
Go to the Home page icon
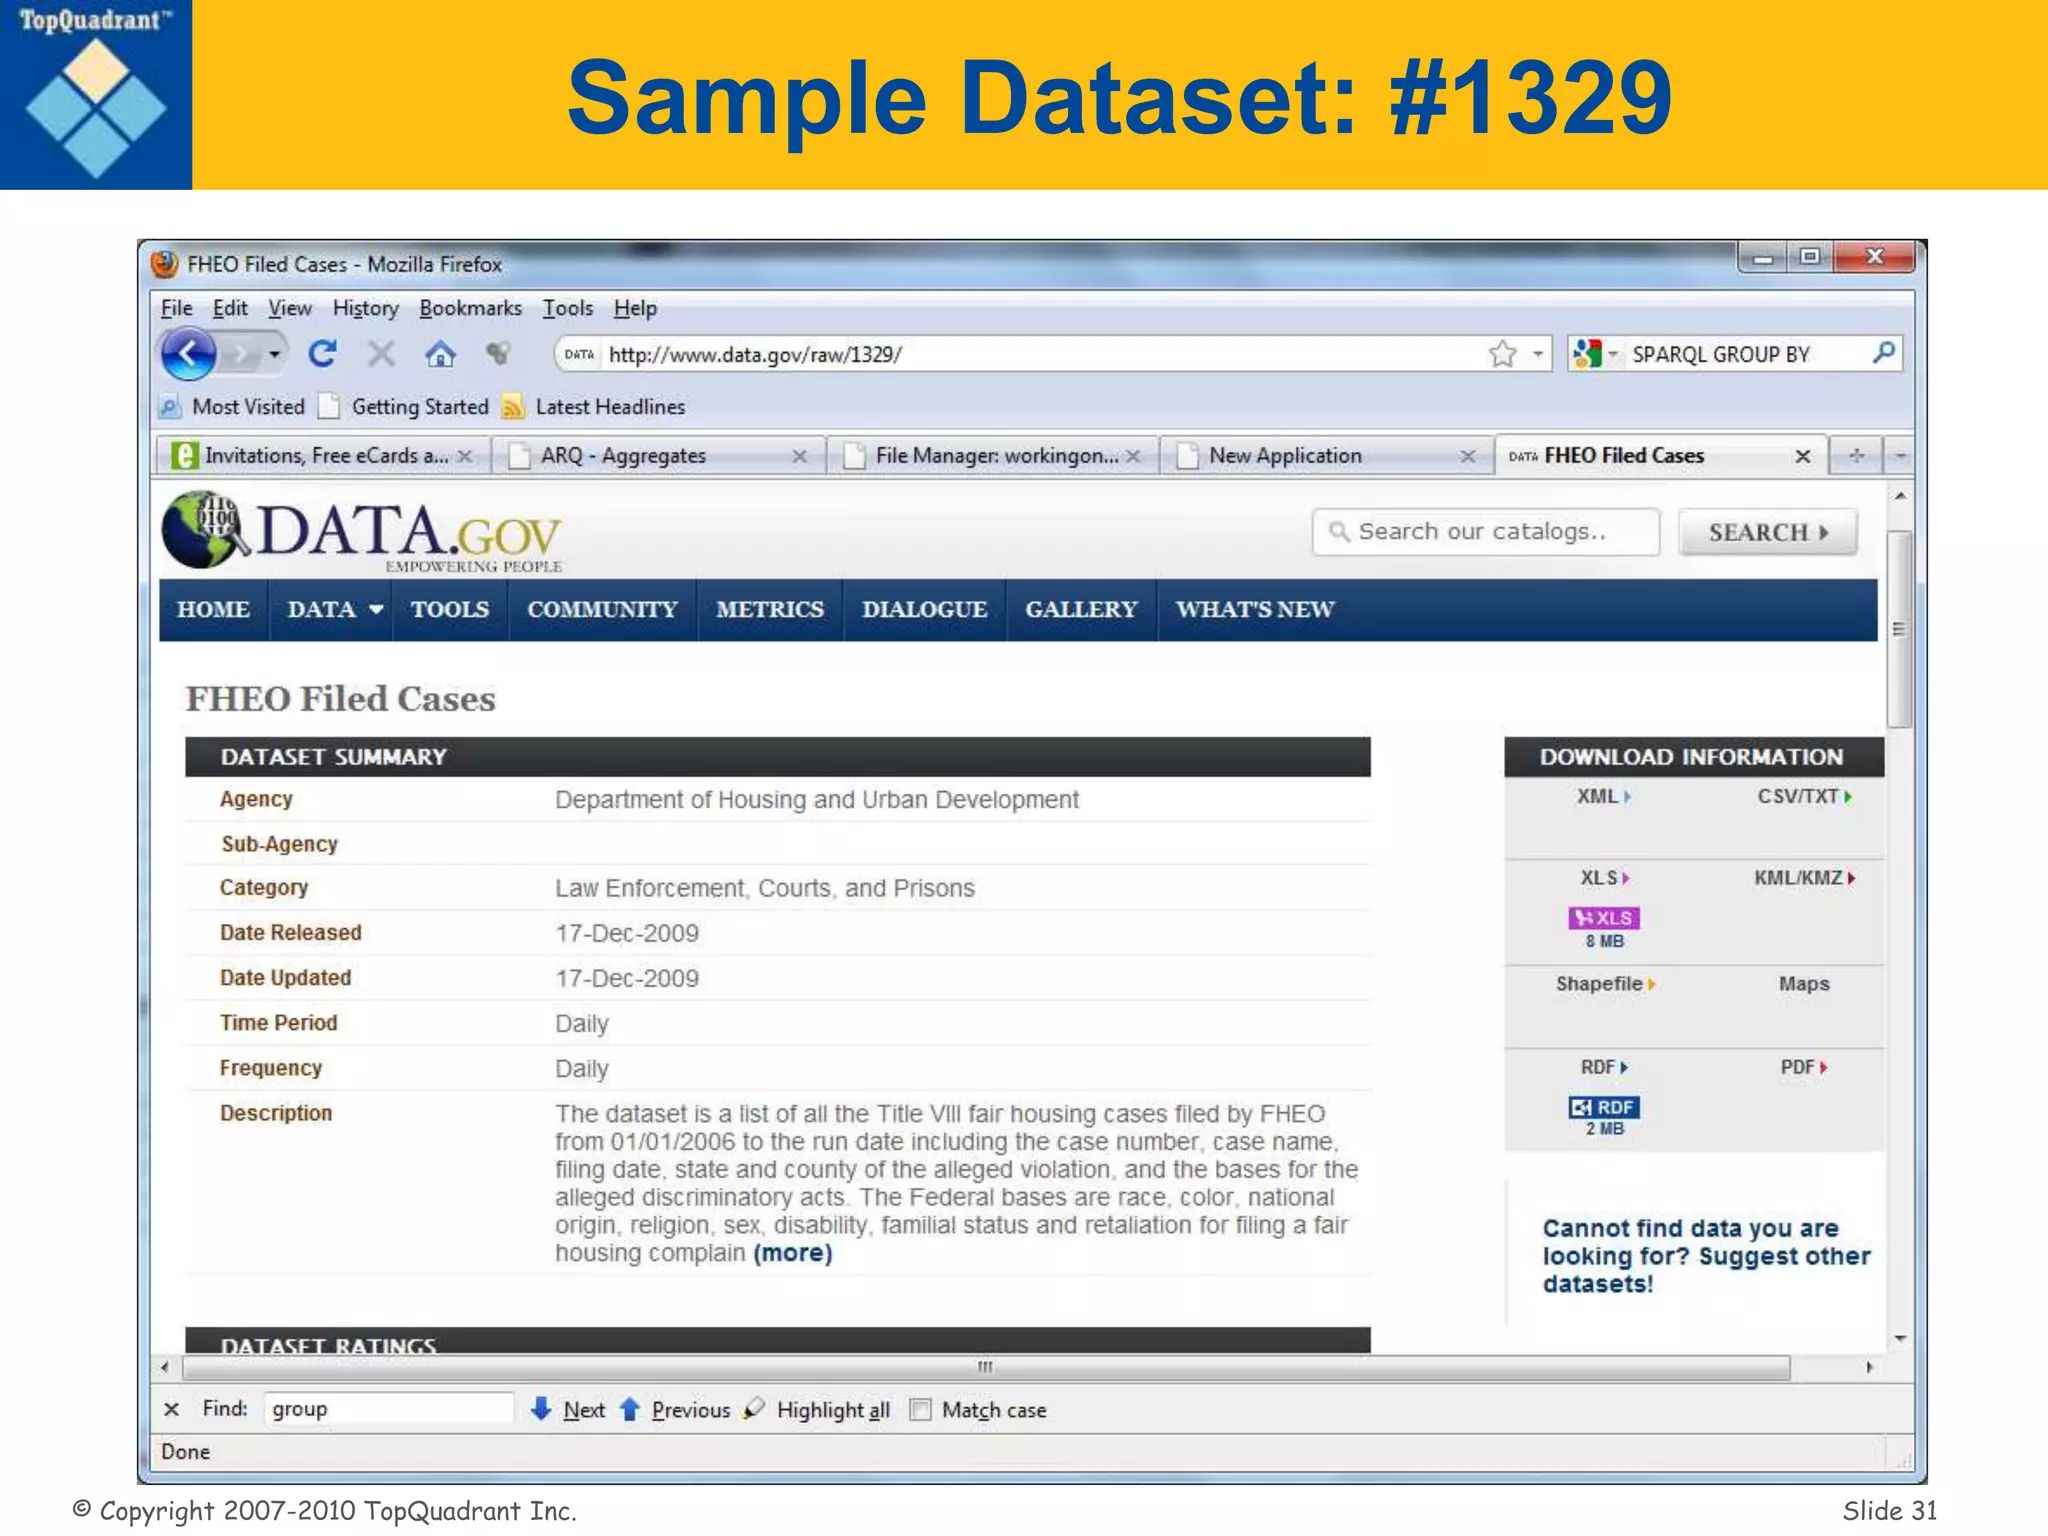tap(440, 354)
